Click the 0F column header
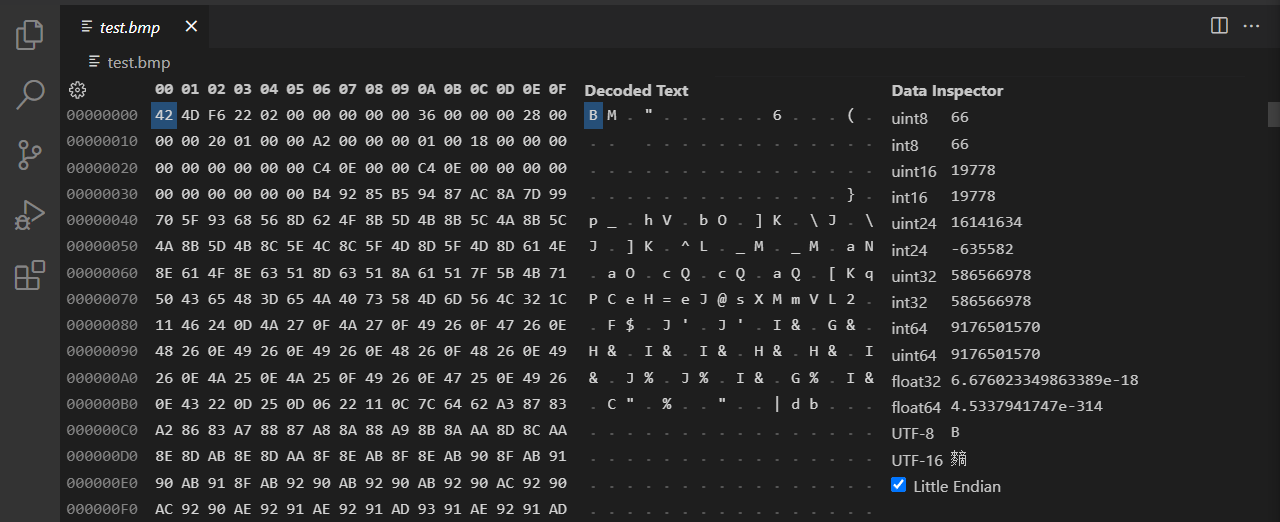Image resolution: width=1280 pixels, height=522 pixels. pyautogui.click(x=557, y=90)
